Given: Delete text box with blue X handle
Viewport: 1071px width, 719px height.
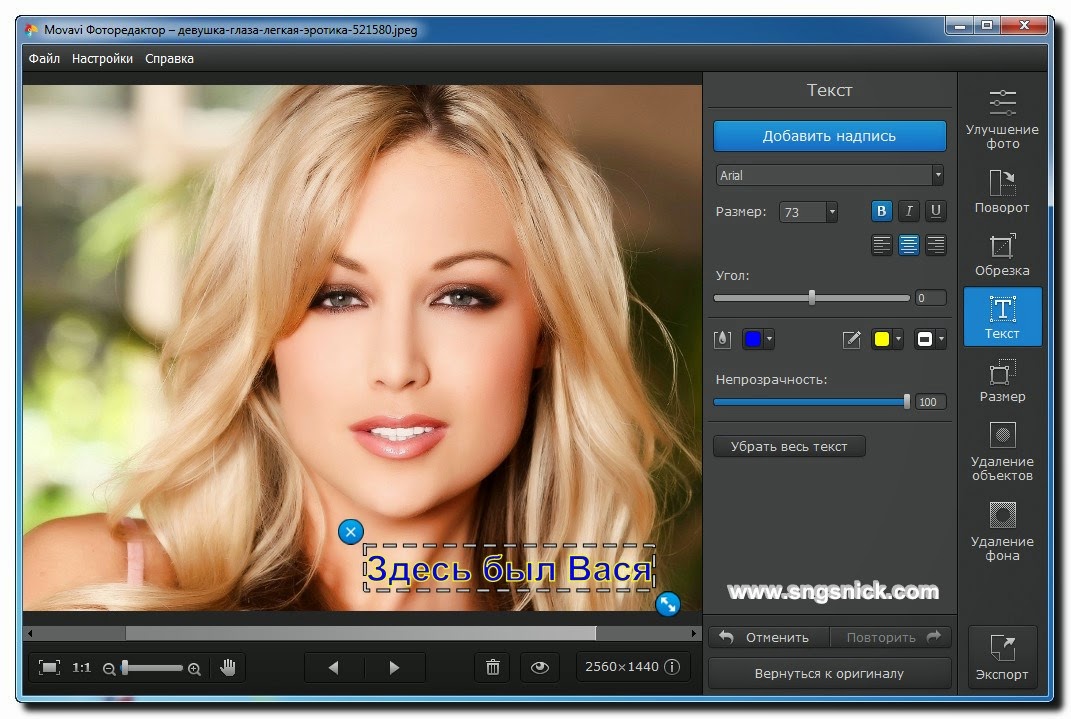Looking at the screenshot, I should point(350,532).
